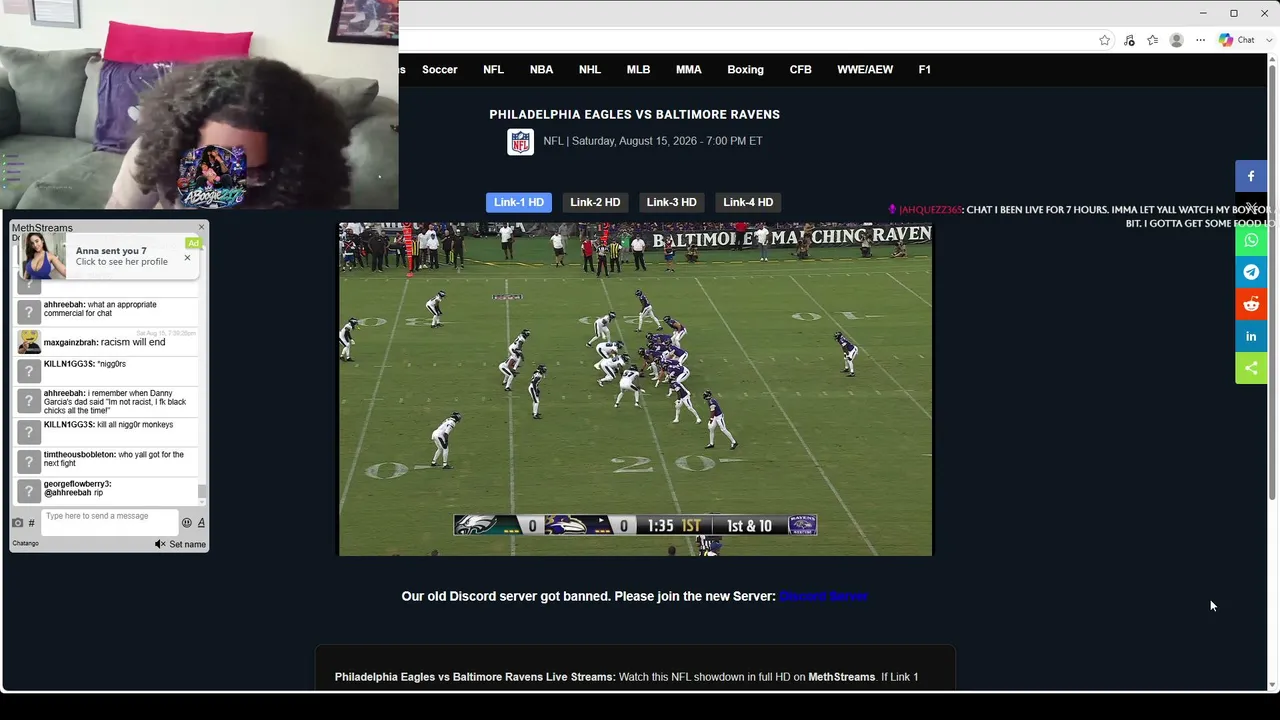This screenshot has width=1280, height=720.
Task: Open the Anna profile ad thumbnail
Action: click(x=43, y=257)
